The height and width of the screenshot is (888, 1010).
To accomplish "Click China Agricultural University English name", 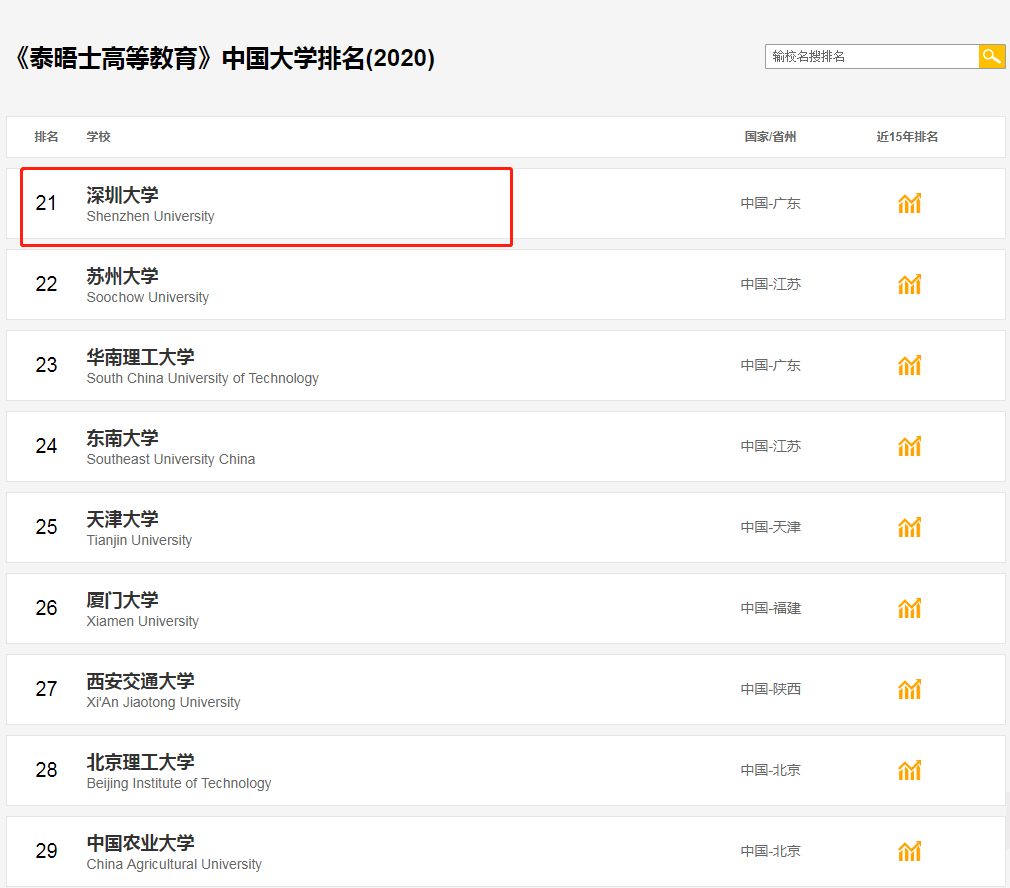I will point(174,864).
